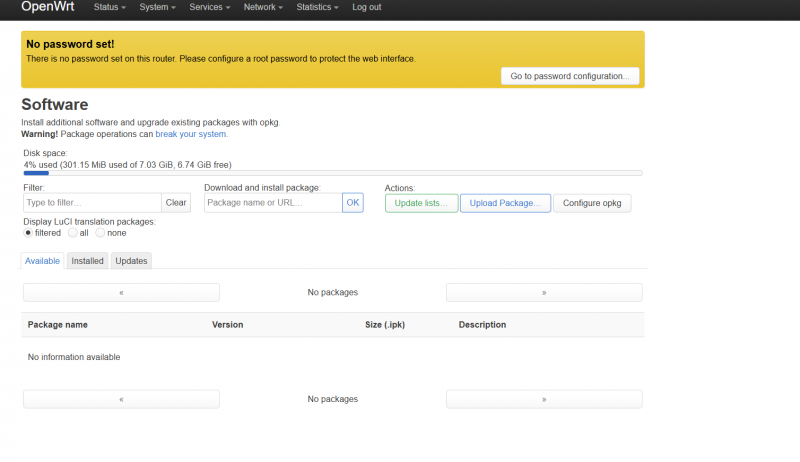This screenshot has width=800, height=462.
Task: Open the OpenWrt home logo link
Action: pyautogui.click(x=47, y=7)
